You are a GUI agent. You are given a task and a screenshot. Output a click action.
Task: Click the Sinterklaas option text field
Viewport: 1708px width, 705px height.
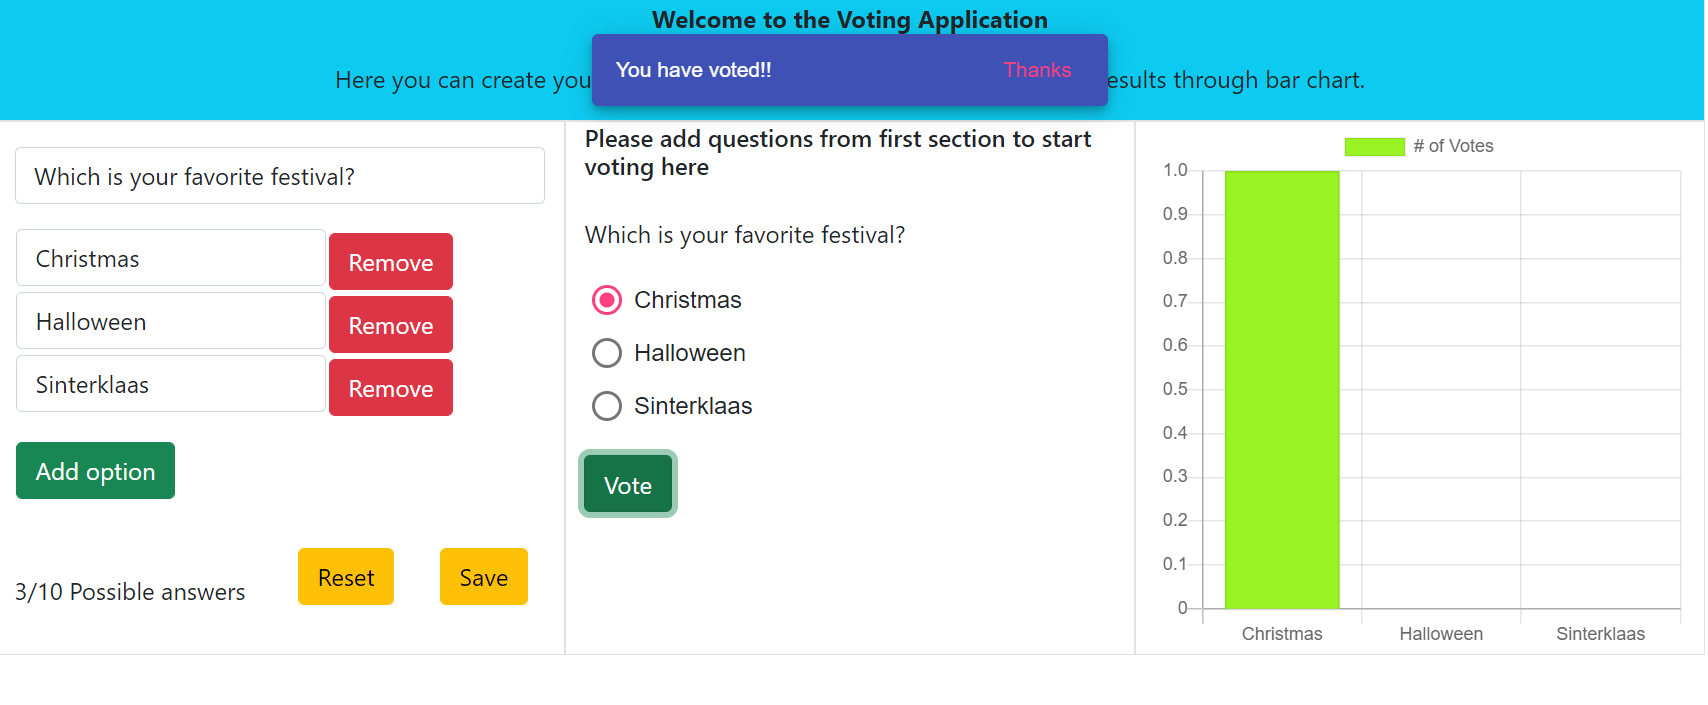pos(170,383)
